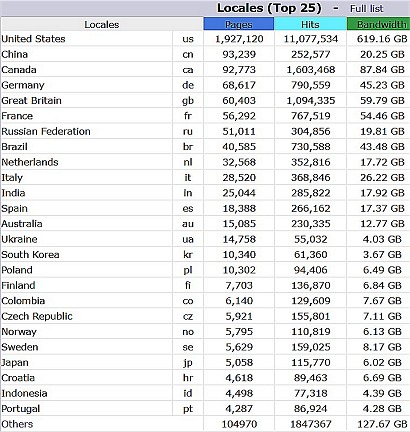Click Canada hits value 1,603,468
410x432 pixels.
coord(311,70)
